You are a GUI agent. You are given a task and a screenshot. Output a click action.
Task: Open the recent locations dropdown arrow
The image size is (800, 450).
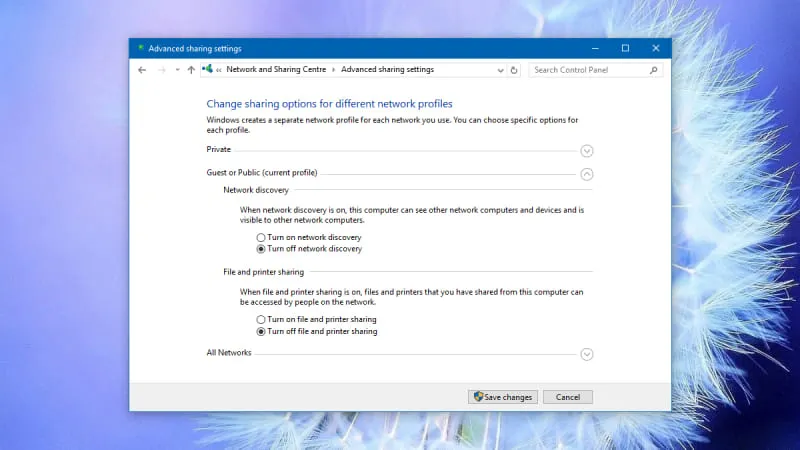tap(177, 70)
